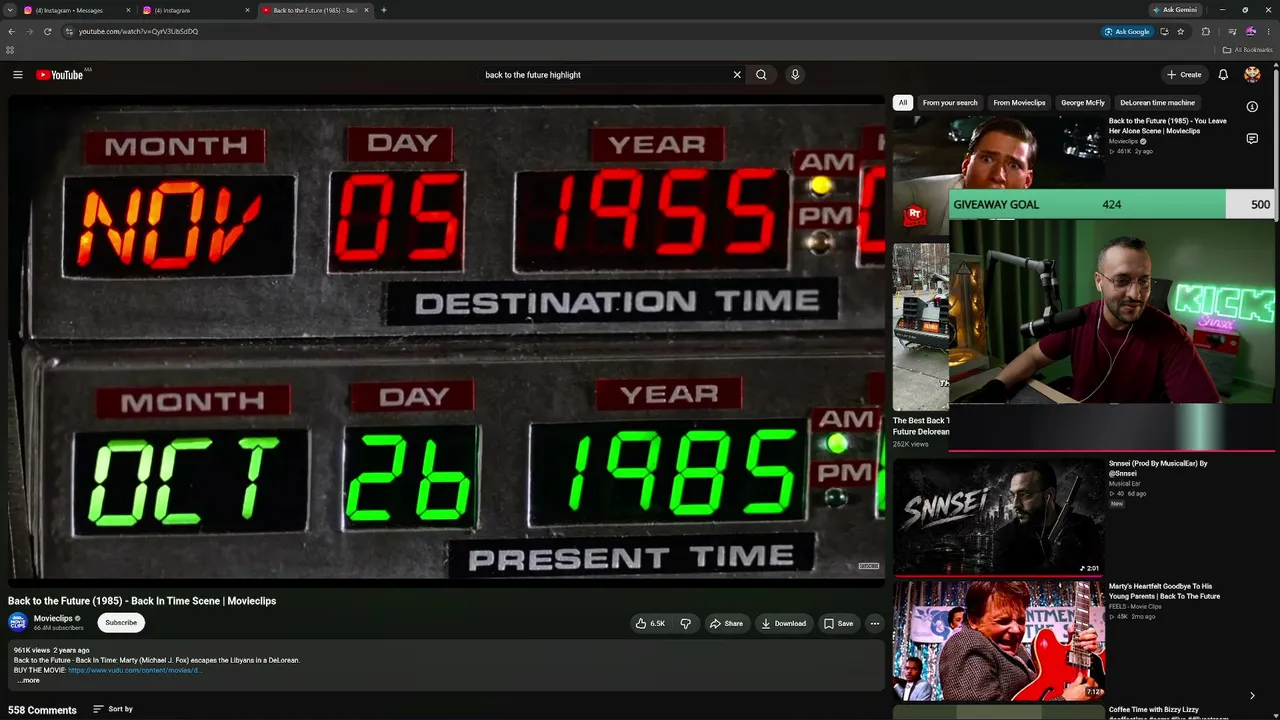The width and height of the screenshot is (1280, 720).
Task: Save the video to a playlist
Action: click(x=839, y=623)
